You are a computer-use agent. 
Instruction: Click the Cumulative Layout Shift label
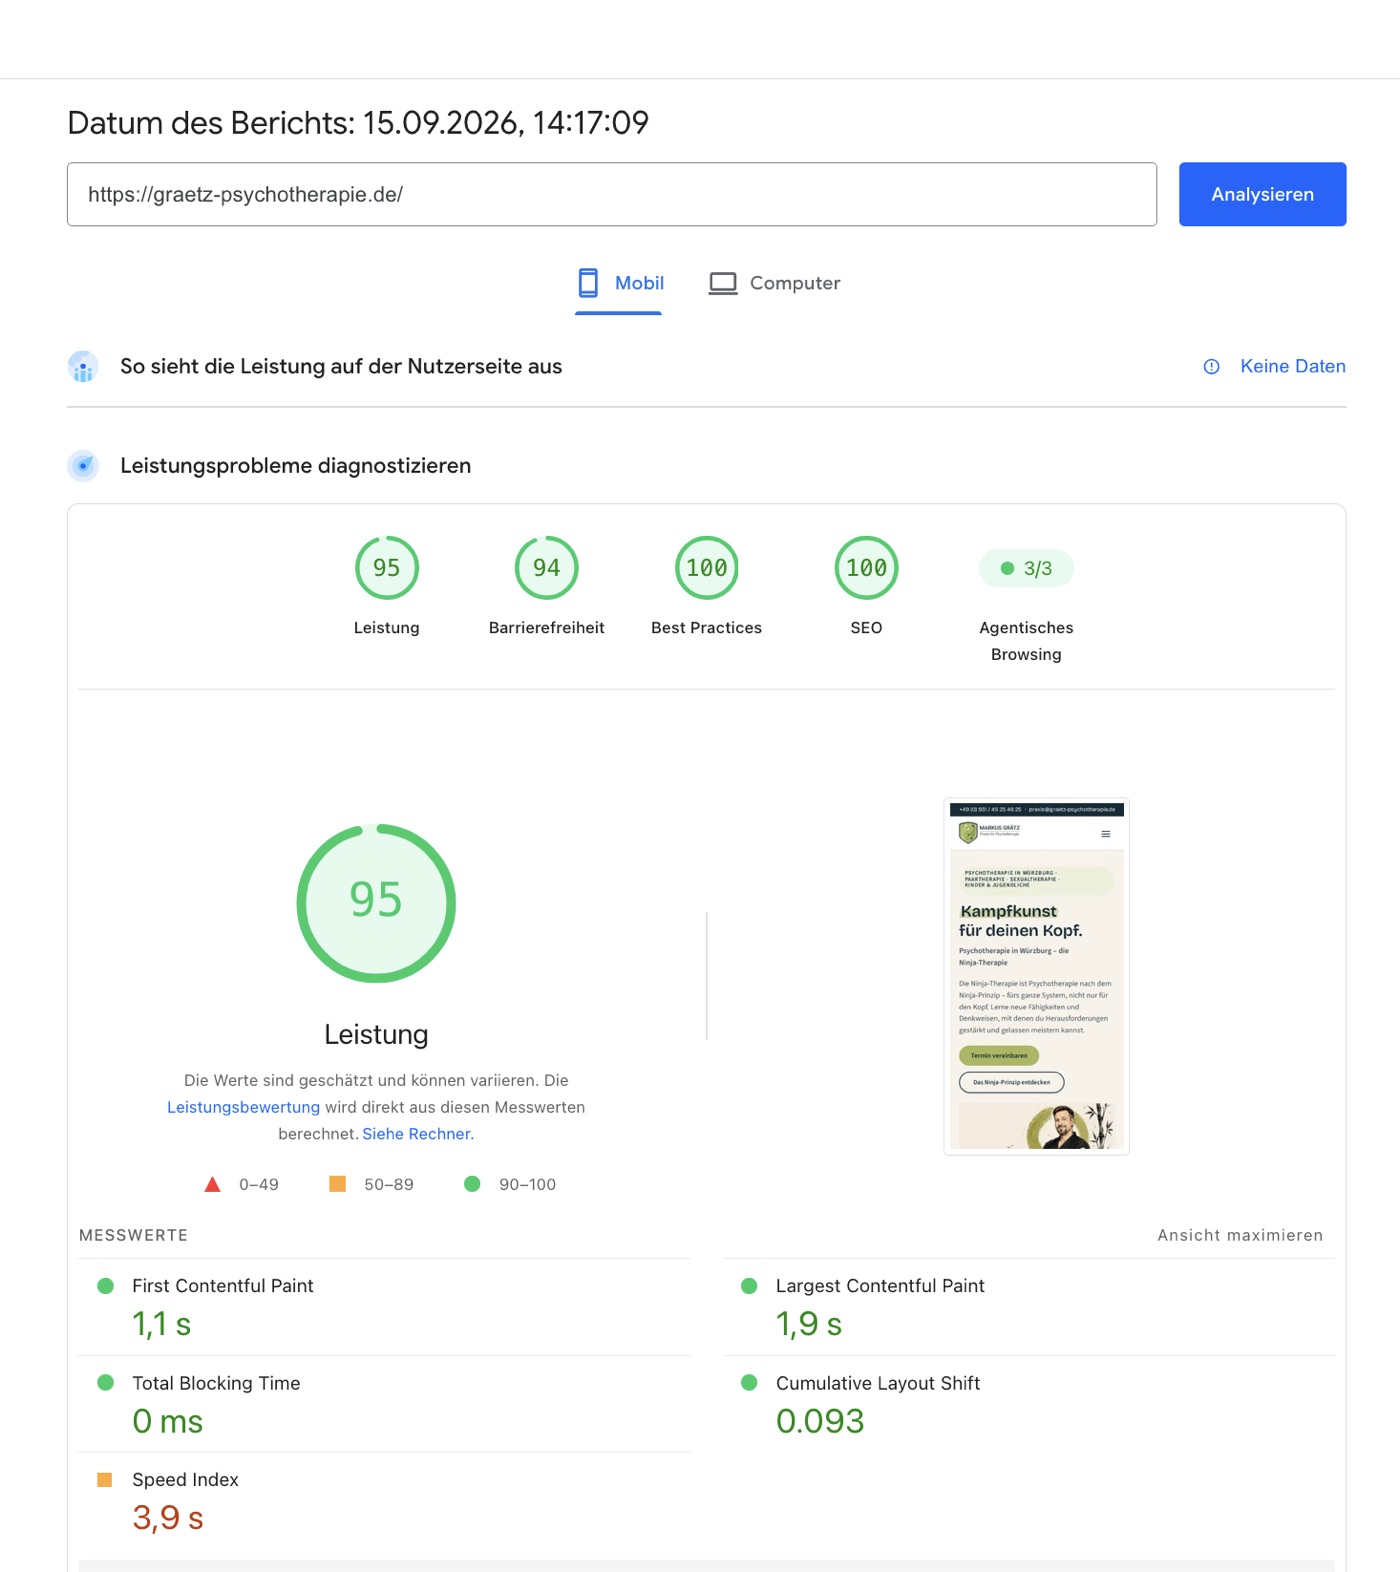(878, 1383)
